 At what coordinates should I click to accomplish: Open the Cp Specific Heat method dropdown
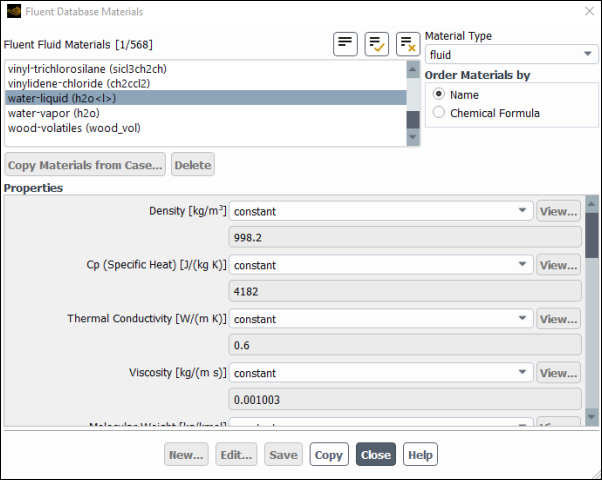(381, 265)
